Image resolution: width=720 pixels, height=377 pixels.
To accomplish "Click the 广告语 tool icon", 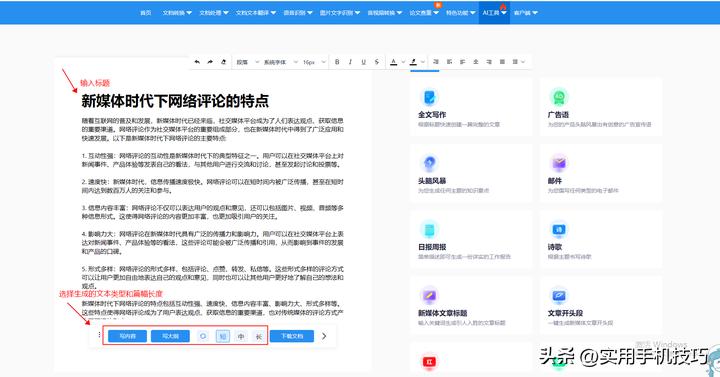I will tap(559, 97).
